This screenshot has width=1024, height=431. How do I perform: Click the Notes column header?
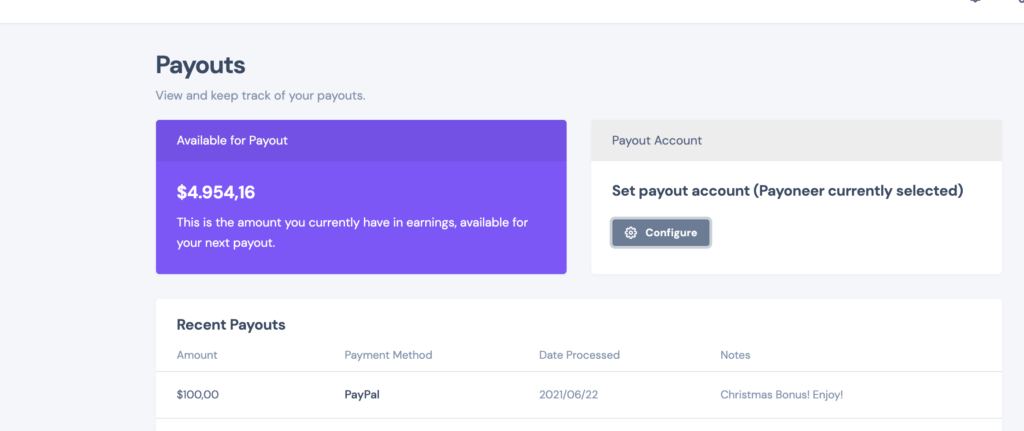735,355
